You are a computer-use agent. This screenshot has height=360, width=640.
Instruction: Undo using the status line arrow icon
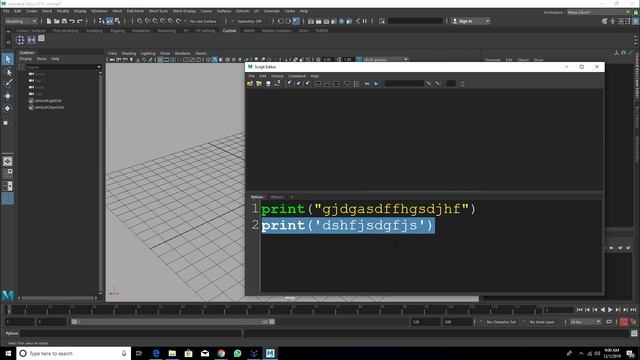[x=72, y=21]
